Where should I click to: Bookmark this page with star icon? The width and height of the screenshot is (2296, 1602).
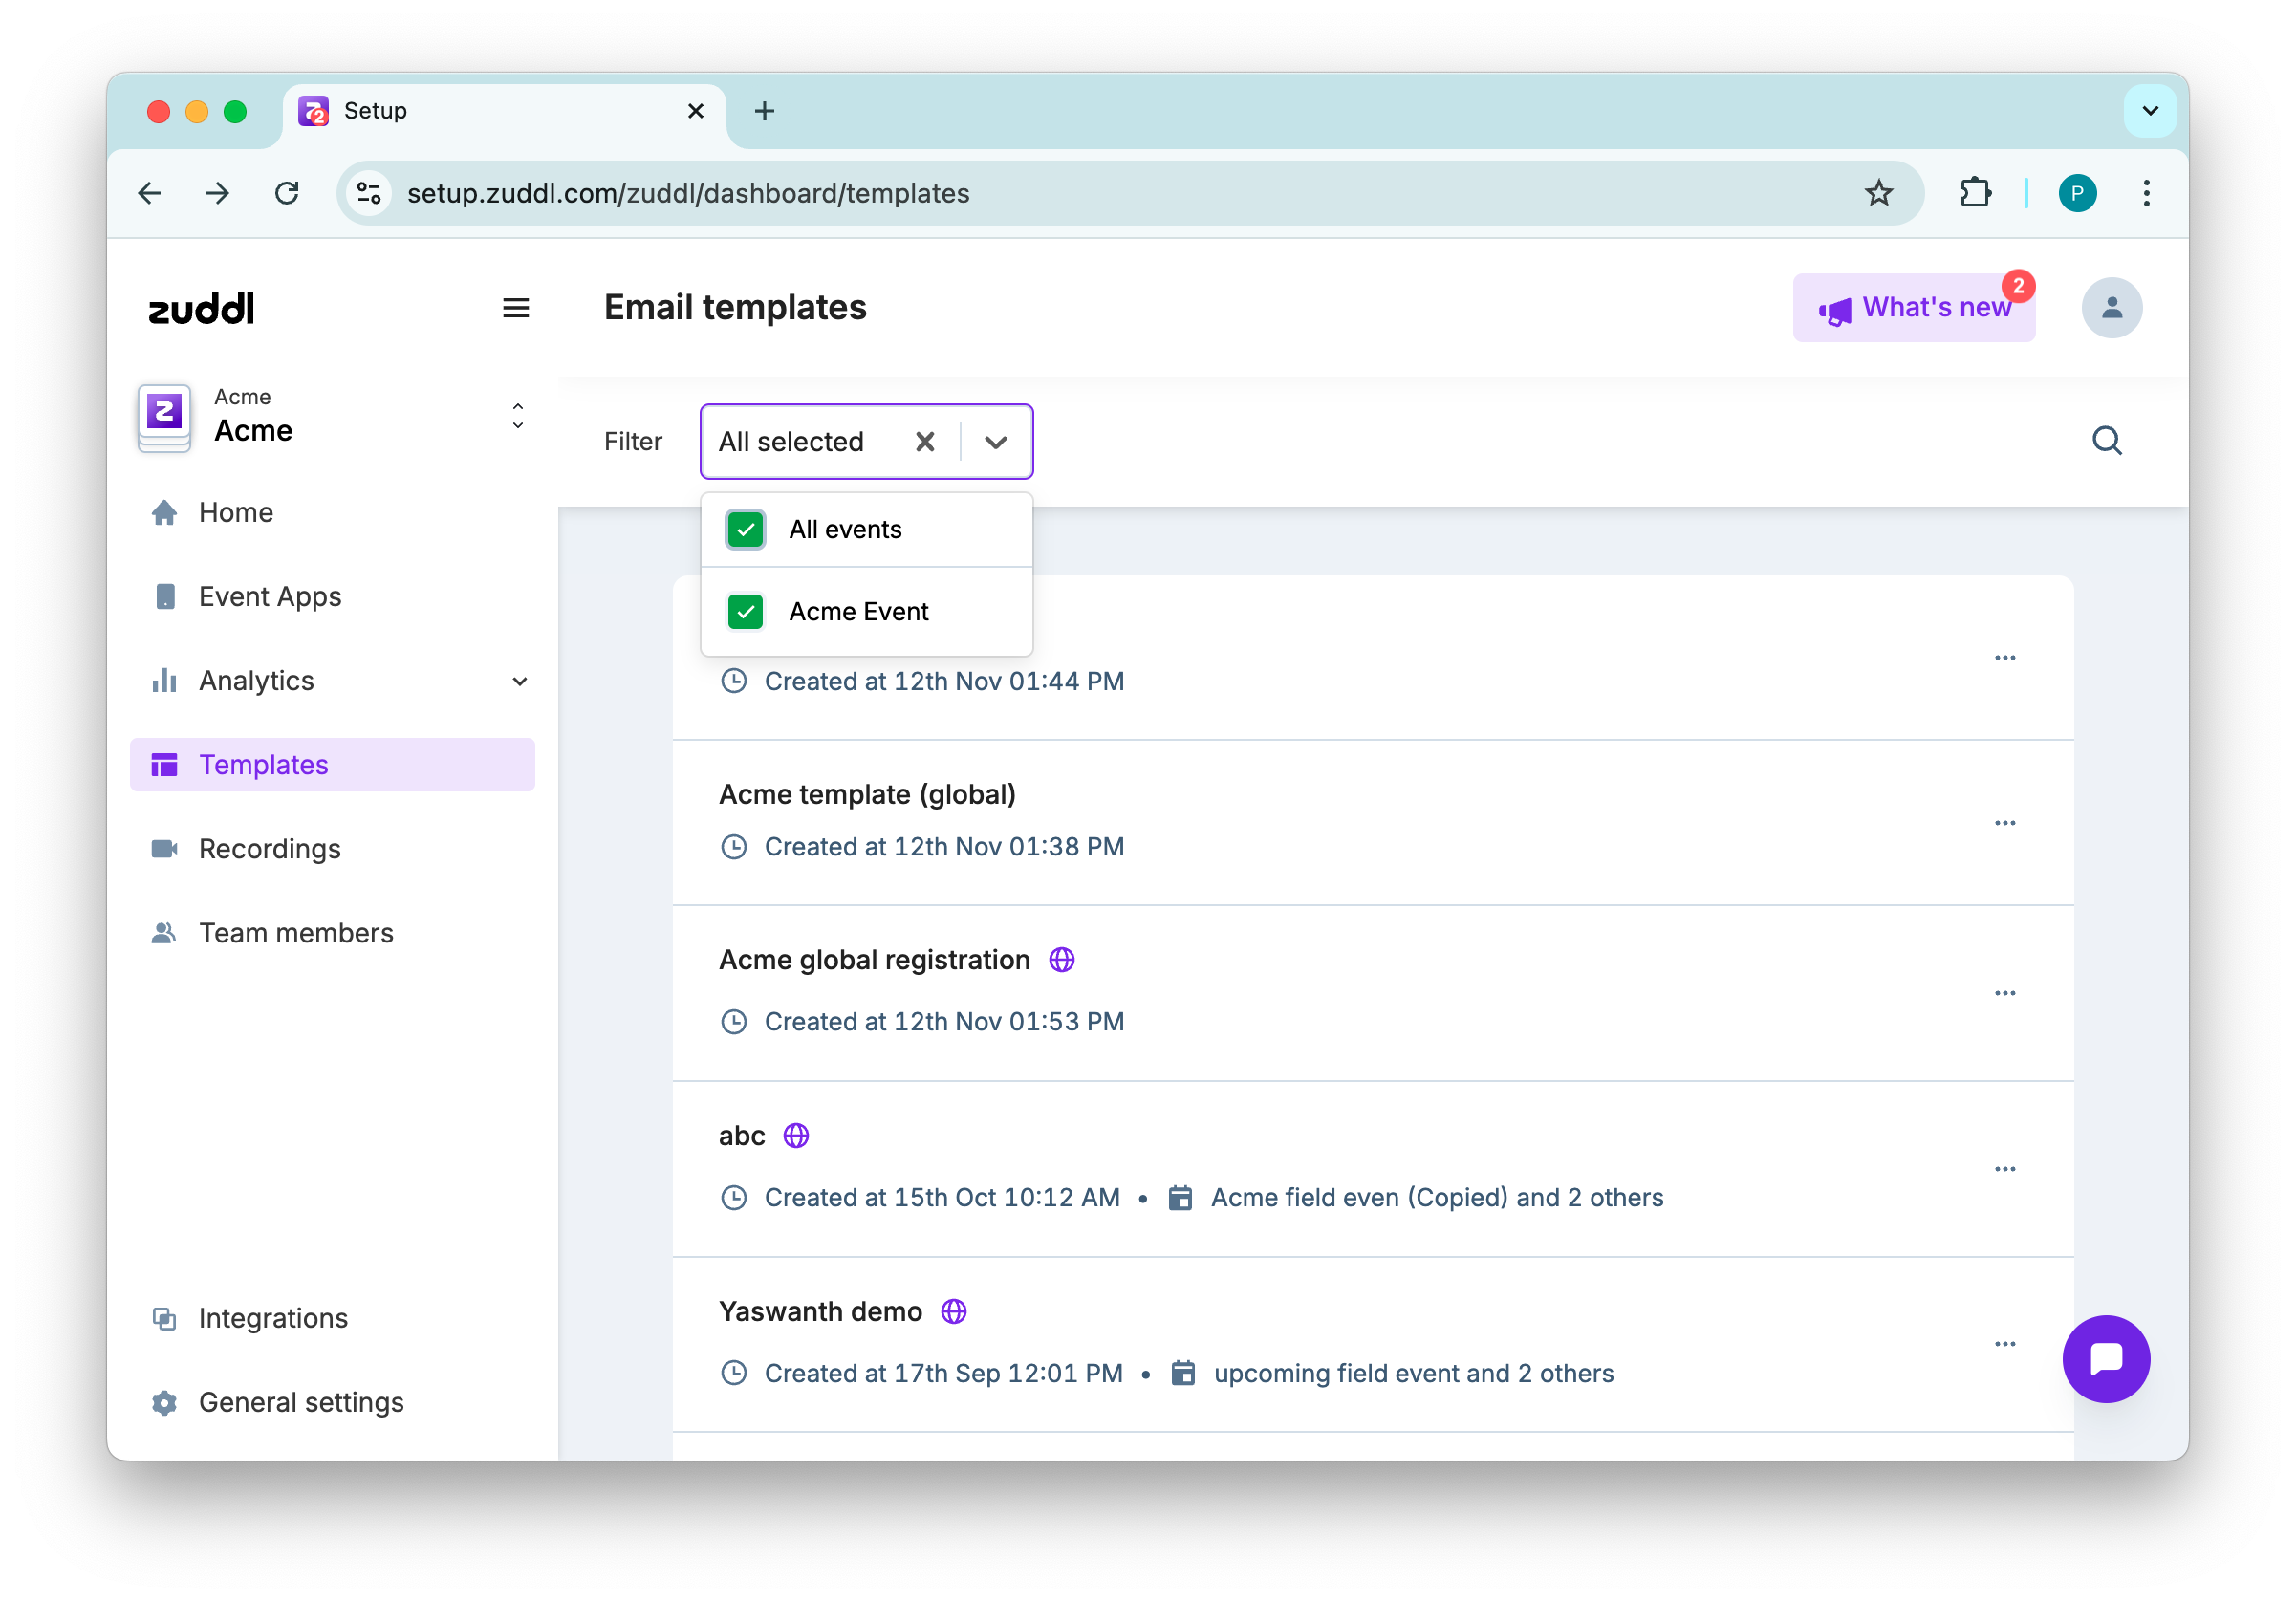[1878, 193]
